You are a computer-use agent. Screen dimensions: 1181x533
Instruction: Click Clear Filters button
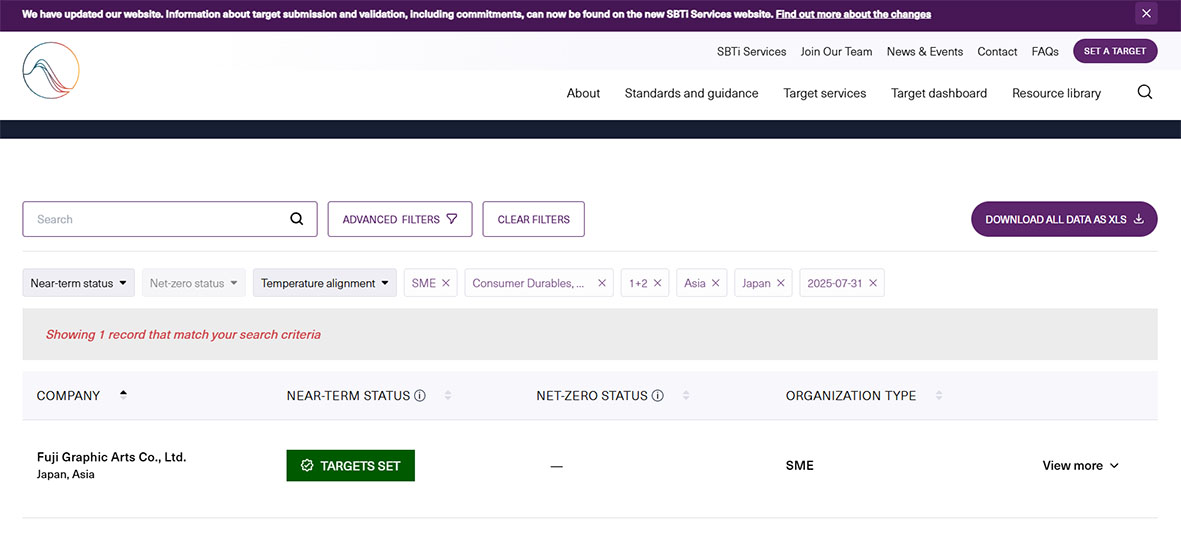[533, 219]
